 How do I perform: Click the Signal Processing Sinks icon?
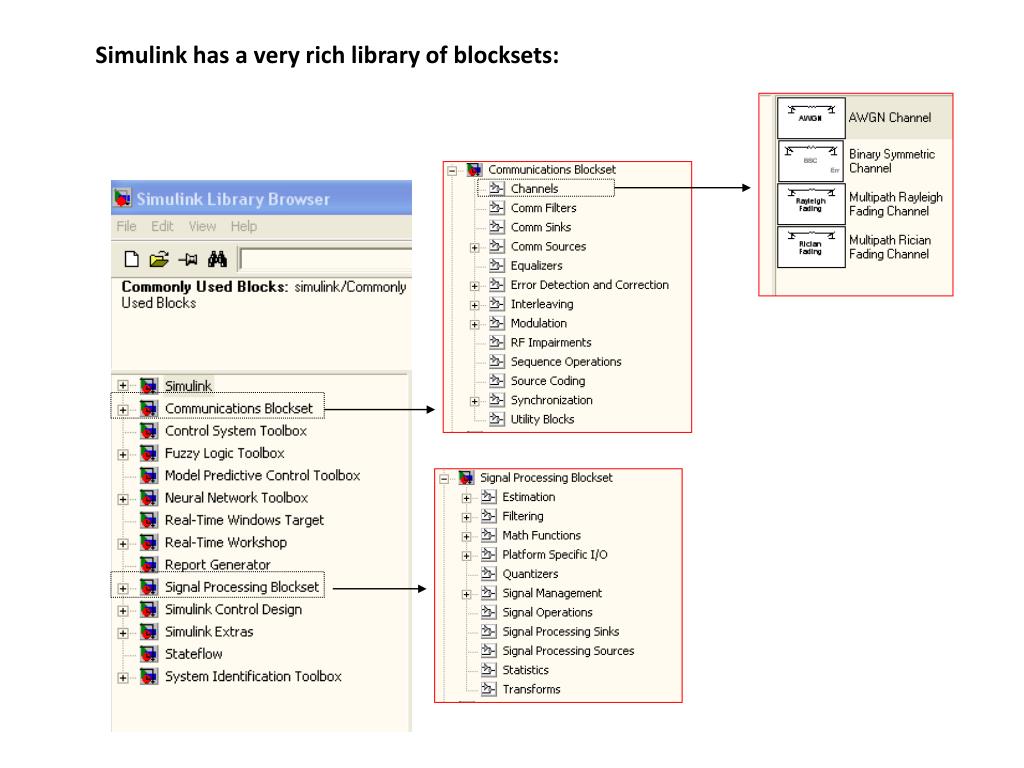coord(488,631)
